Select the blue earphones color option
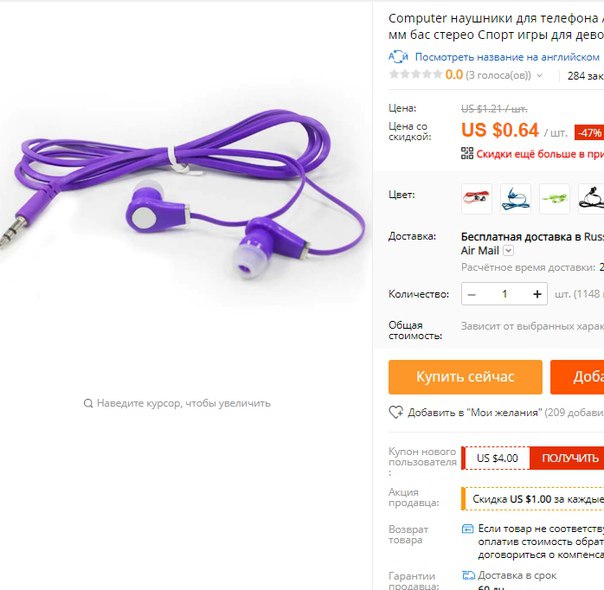604x590 pixels. pos(515,199)
